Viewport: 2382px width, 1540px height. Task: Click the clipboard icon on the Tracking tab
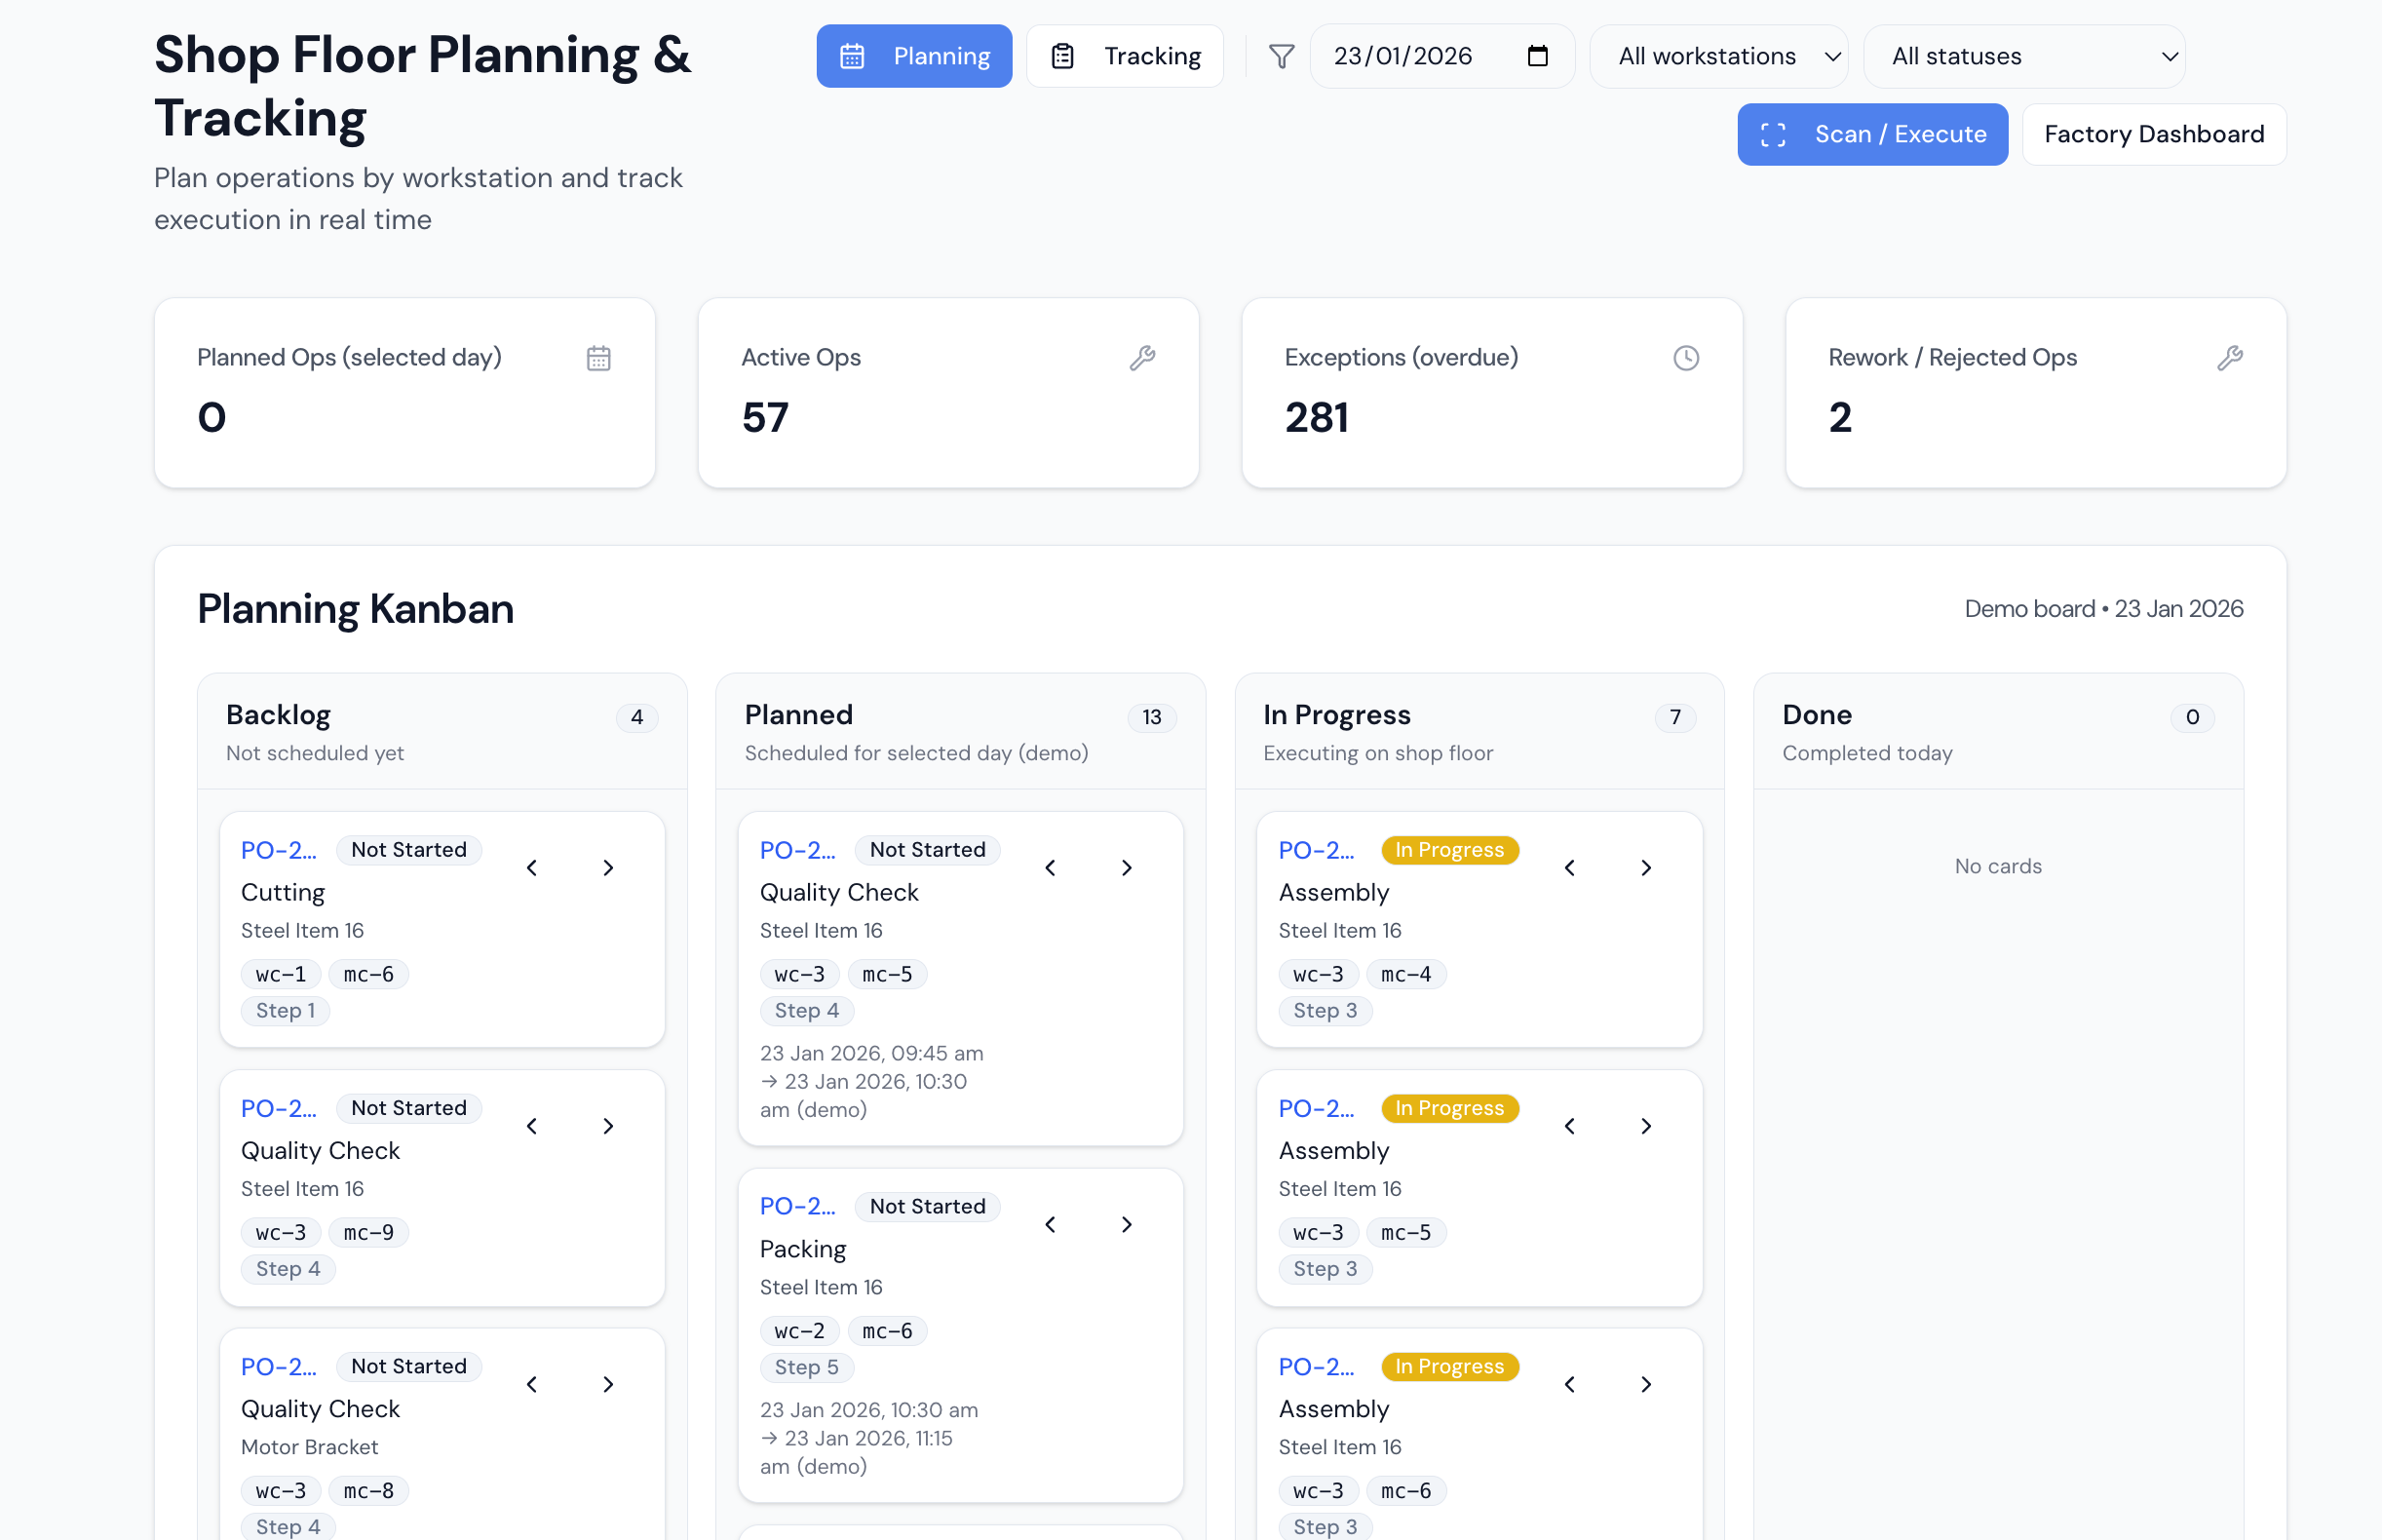(1063, 56)
